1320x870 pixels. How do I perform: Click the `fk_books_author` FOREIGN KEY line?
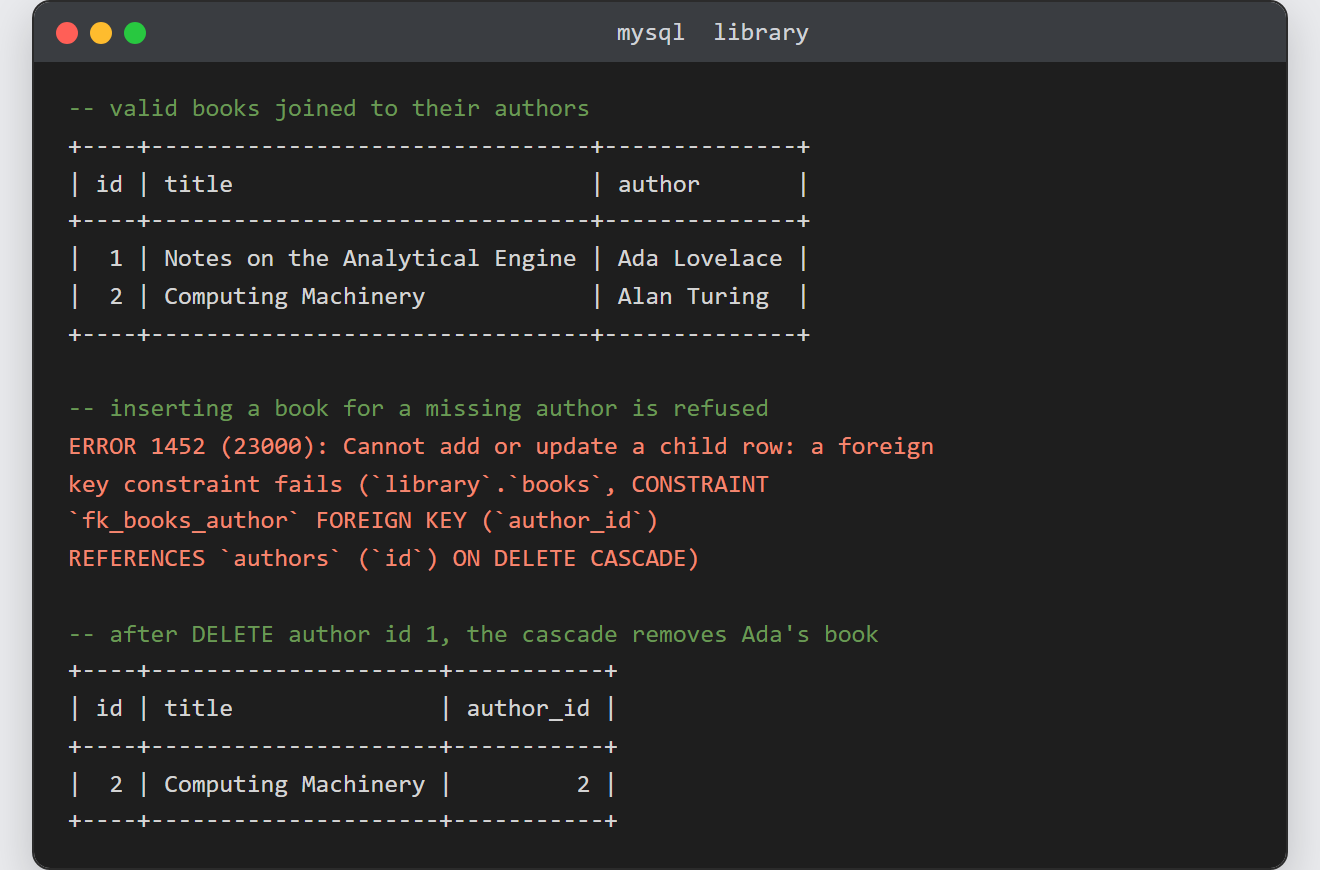click(x=363, y=521)
